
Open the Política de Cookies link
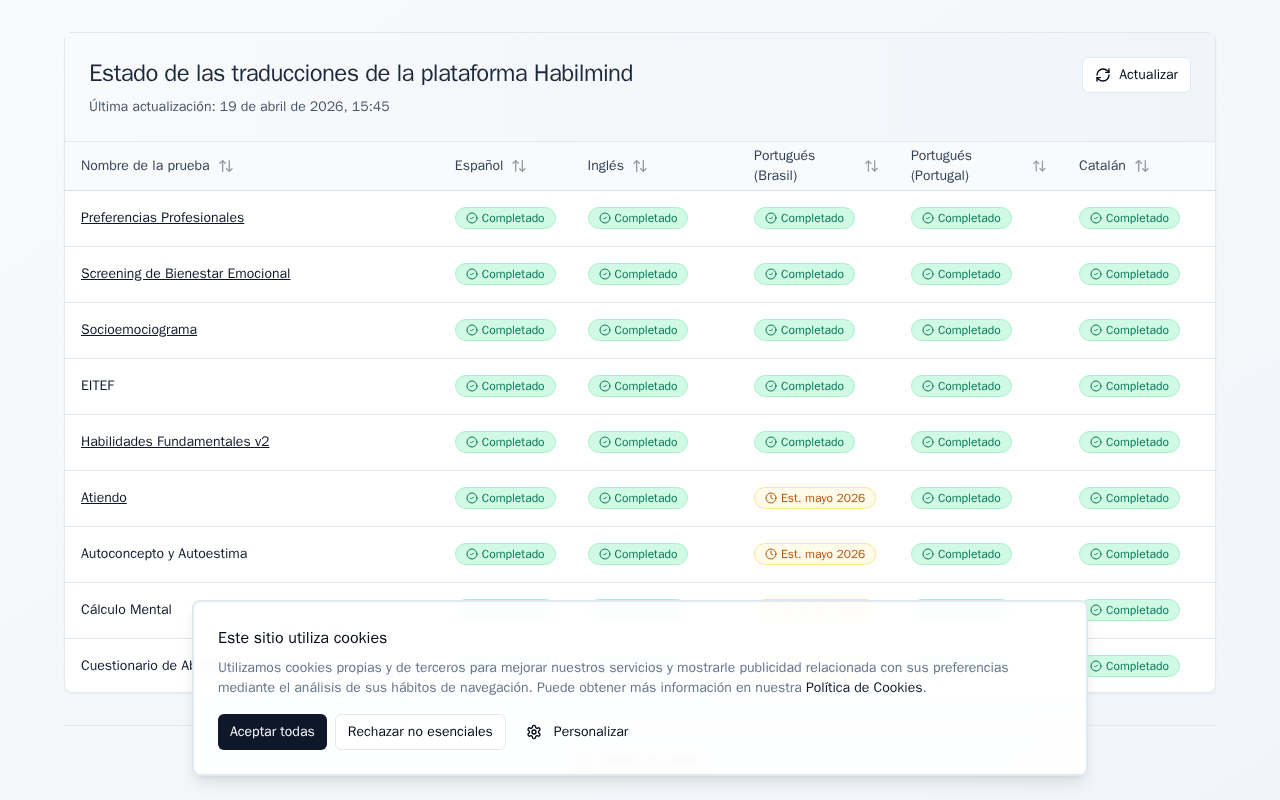(x=864, y=687)
